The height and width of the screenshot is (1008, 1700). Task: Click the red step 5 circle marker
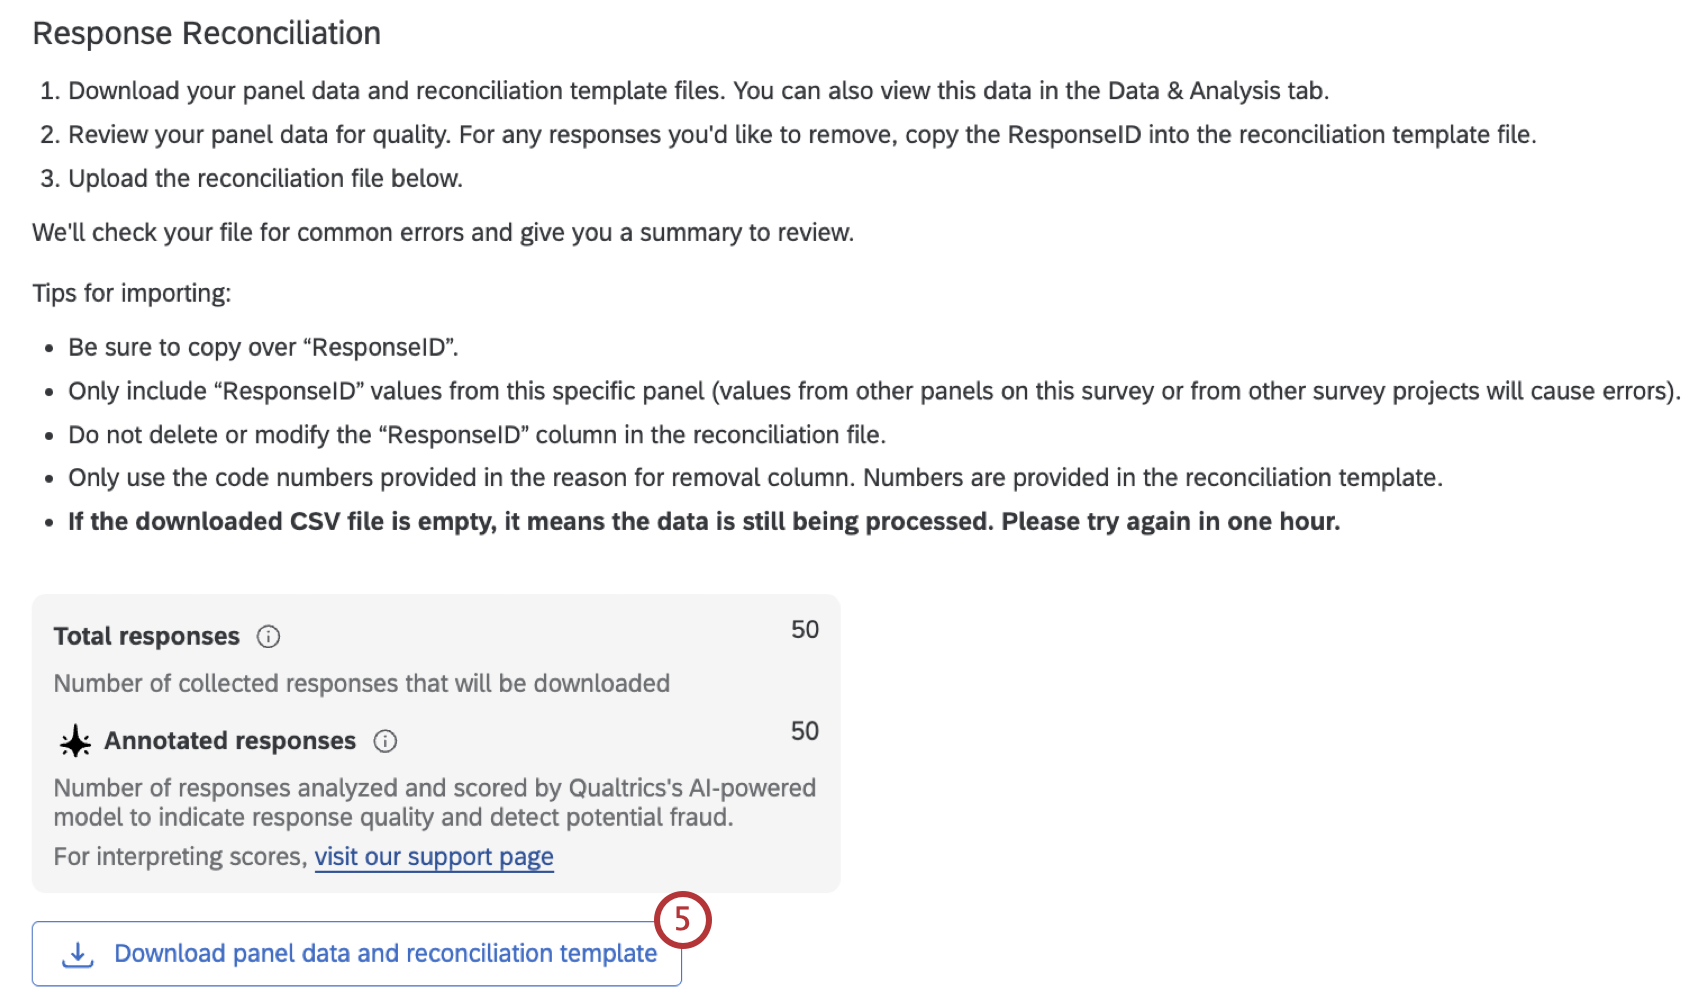683,919
